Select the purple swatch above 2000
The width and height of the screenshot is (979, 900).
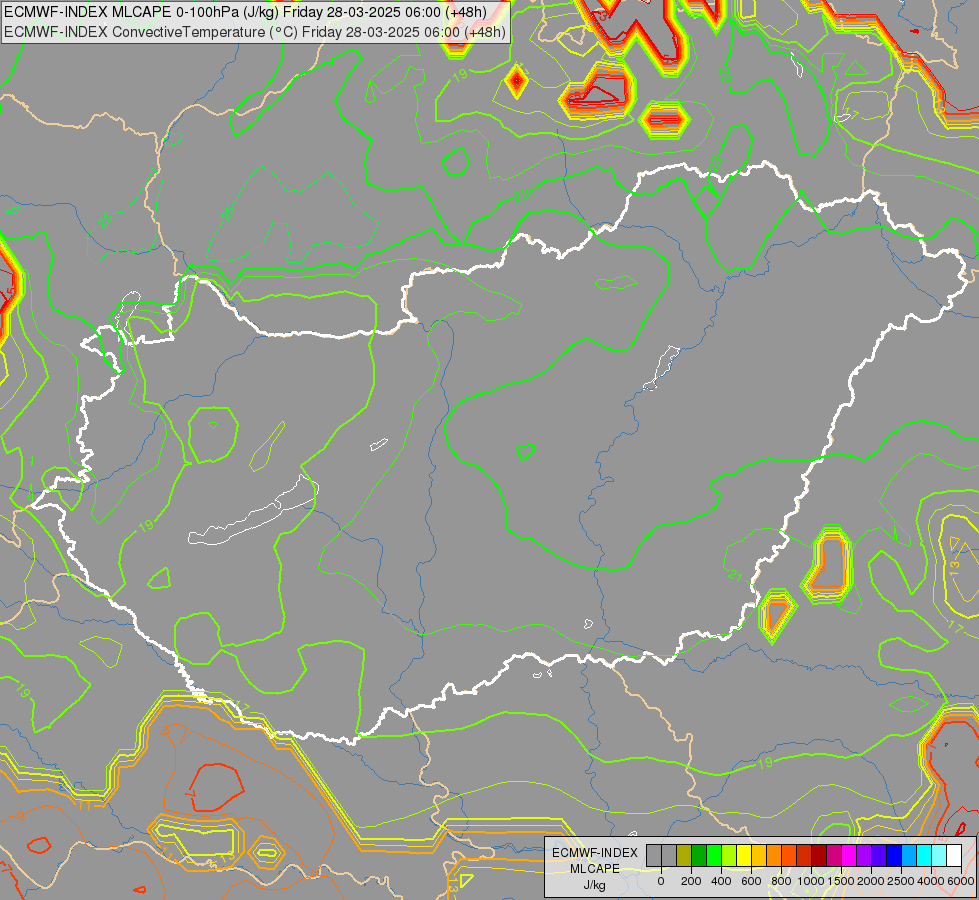tap(865, 856)
